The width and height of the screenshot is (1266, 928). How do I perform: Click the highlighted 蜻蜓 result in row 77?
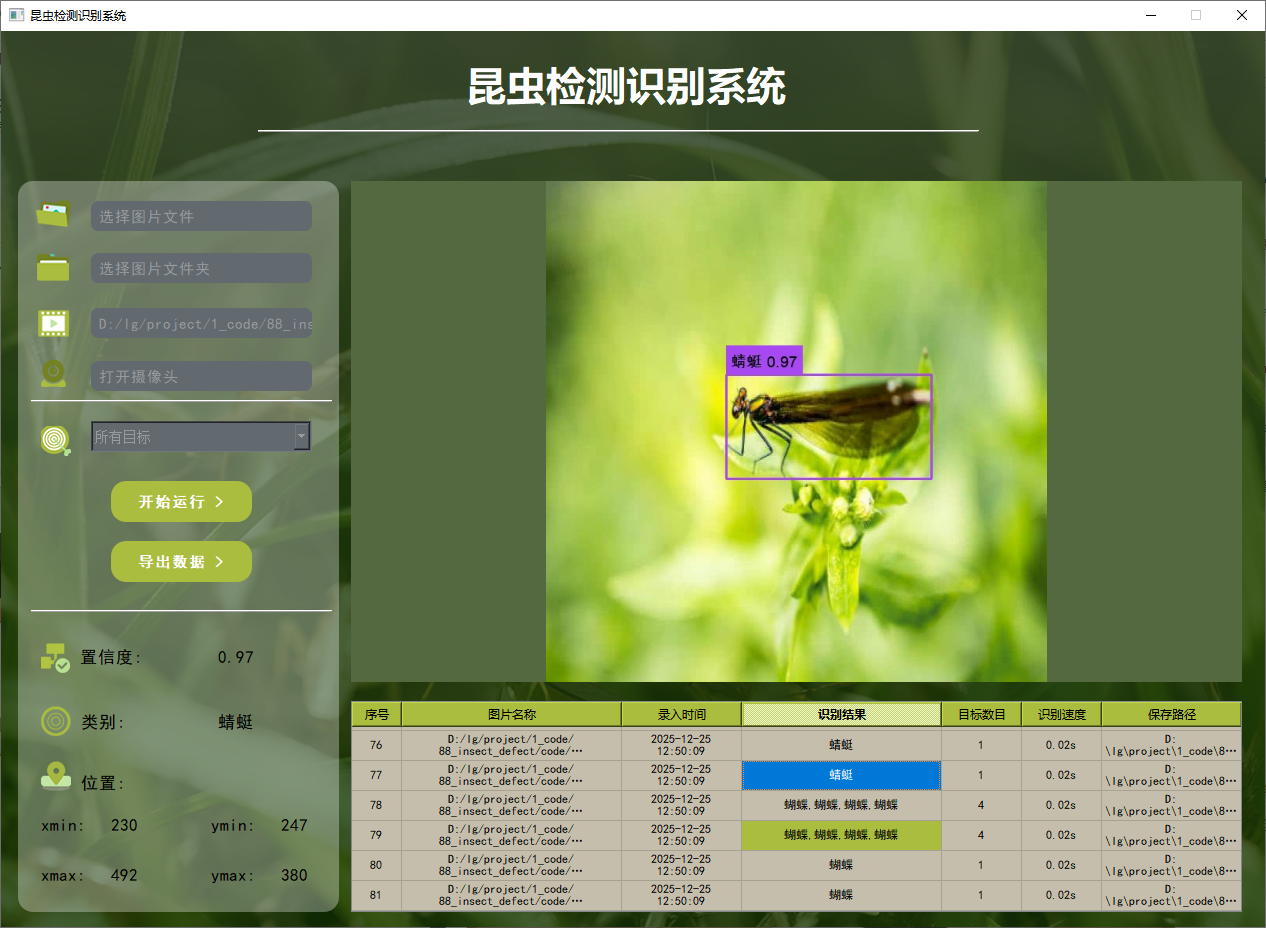coord(841,775)
